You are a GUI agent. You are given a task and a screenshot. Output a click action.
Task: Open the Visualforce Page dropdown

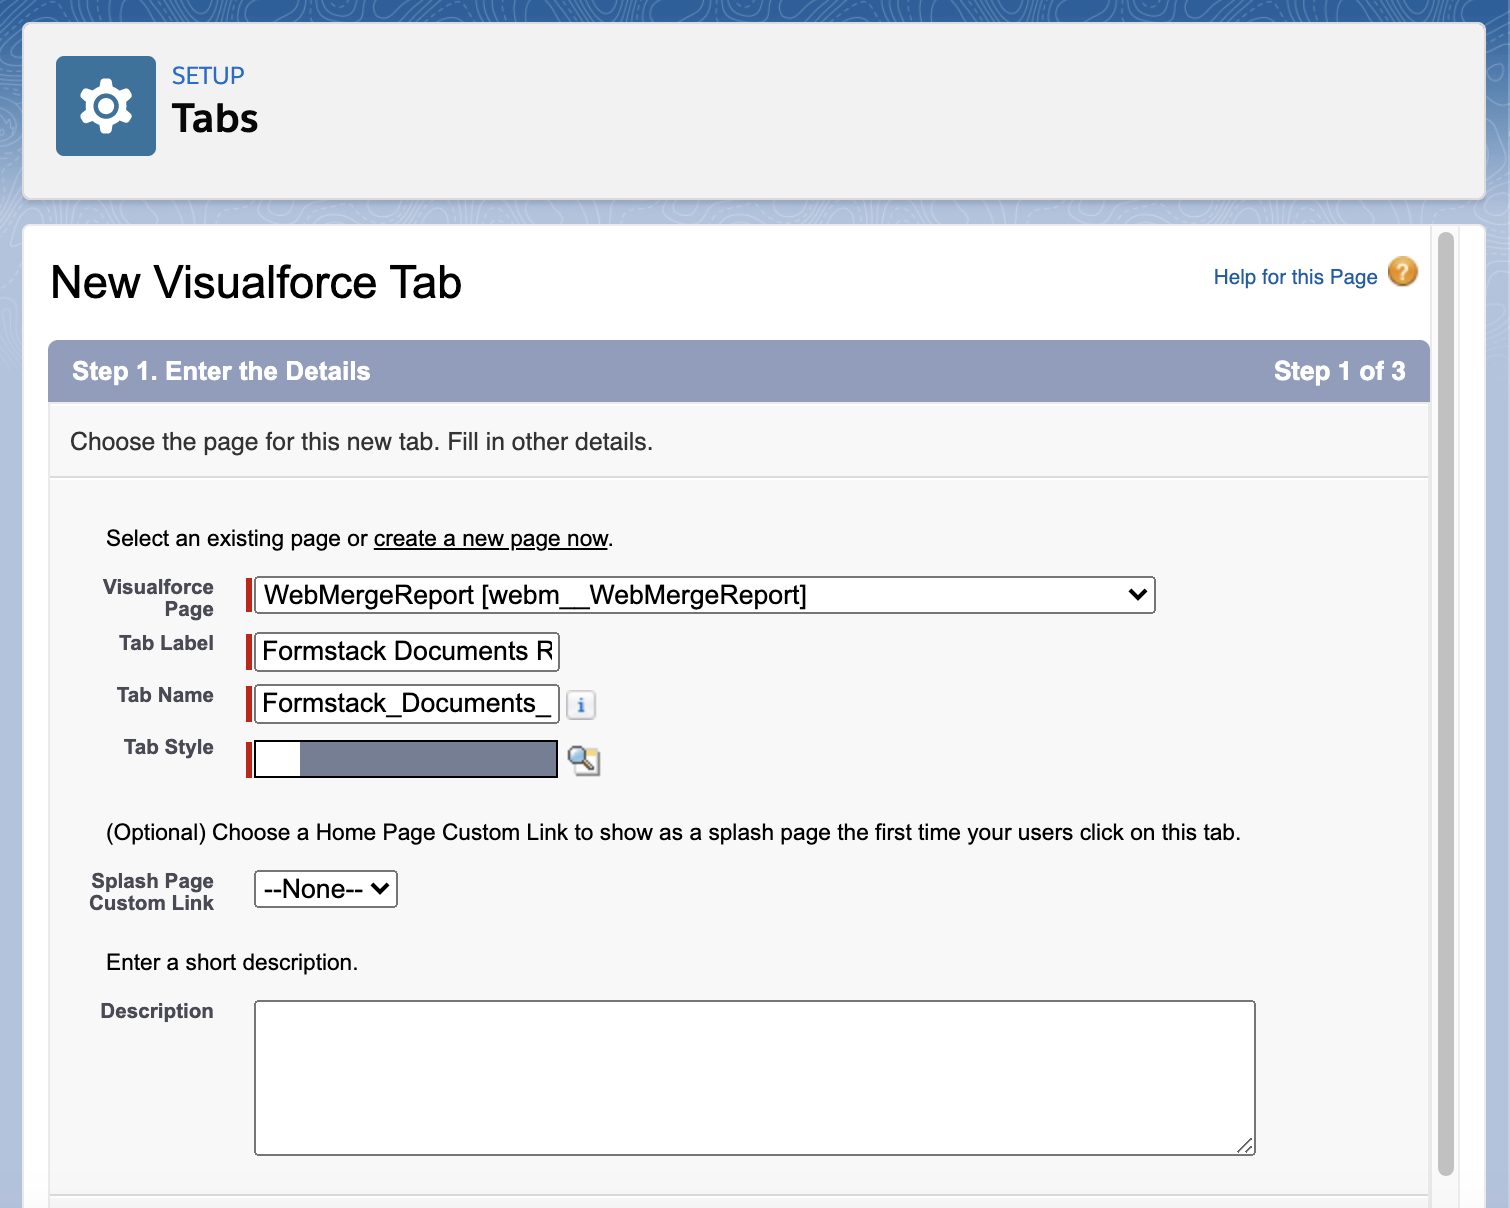(1135, 594)
